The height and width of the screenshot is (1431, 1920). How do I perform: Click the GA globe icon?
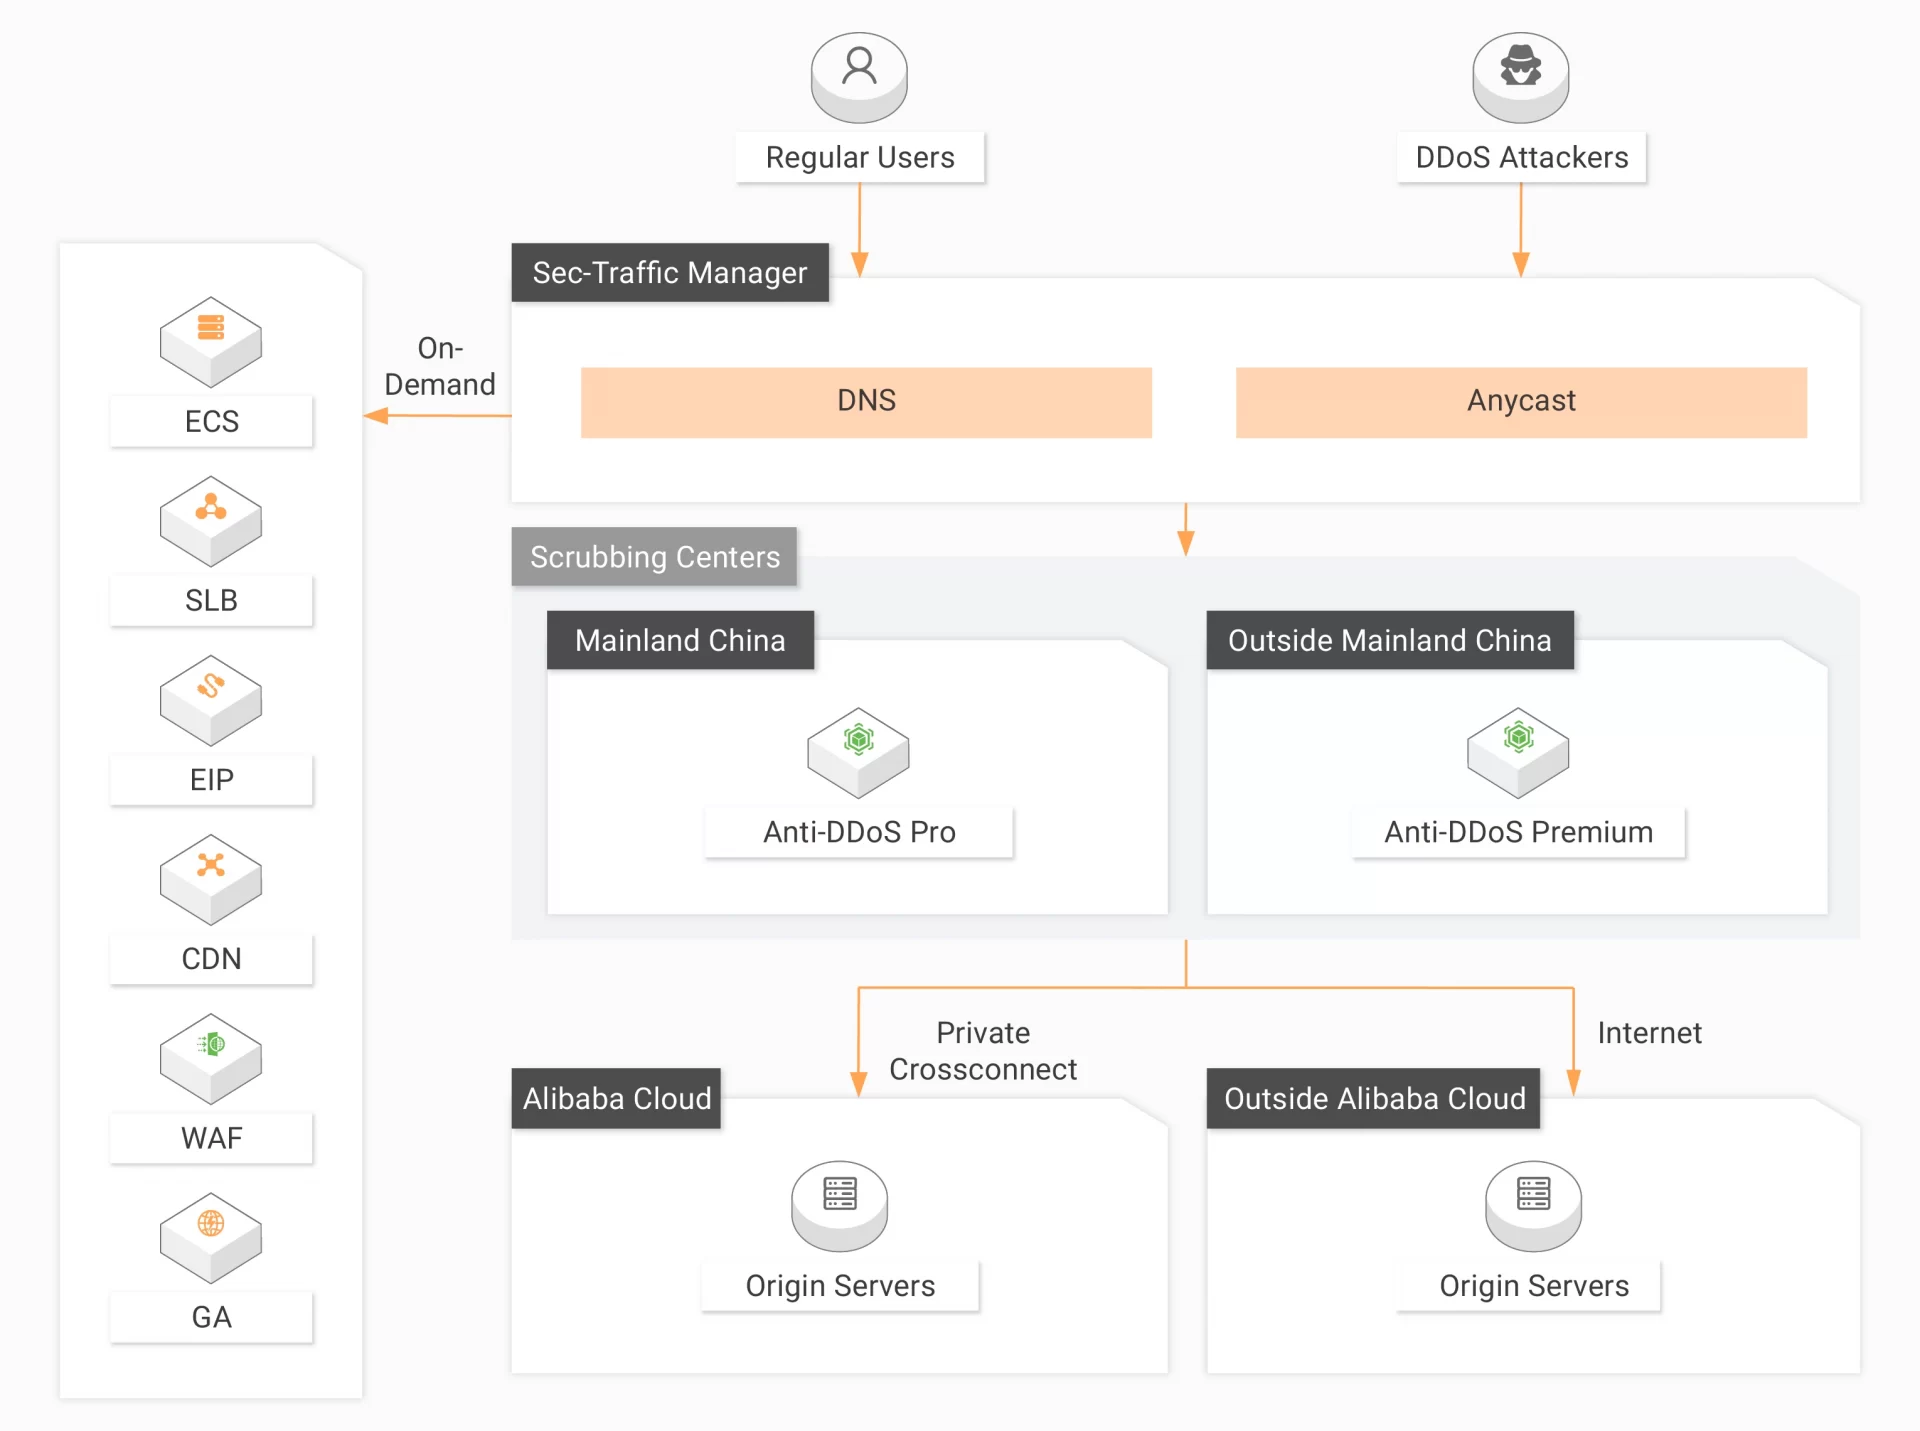(210, 1238)
